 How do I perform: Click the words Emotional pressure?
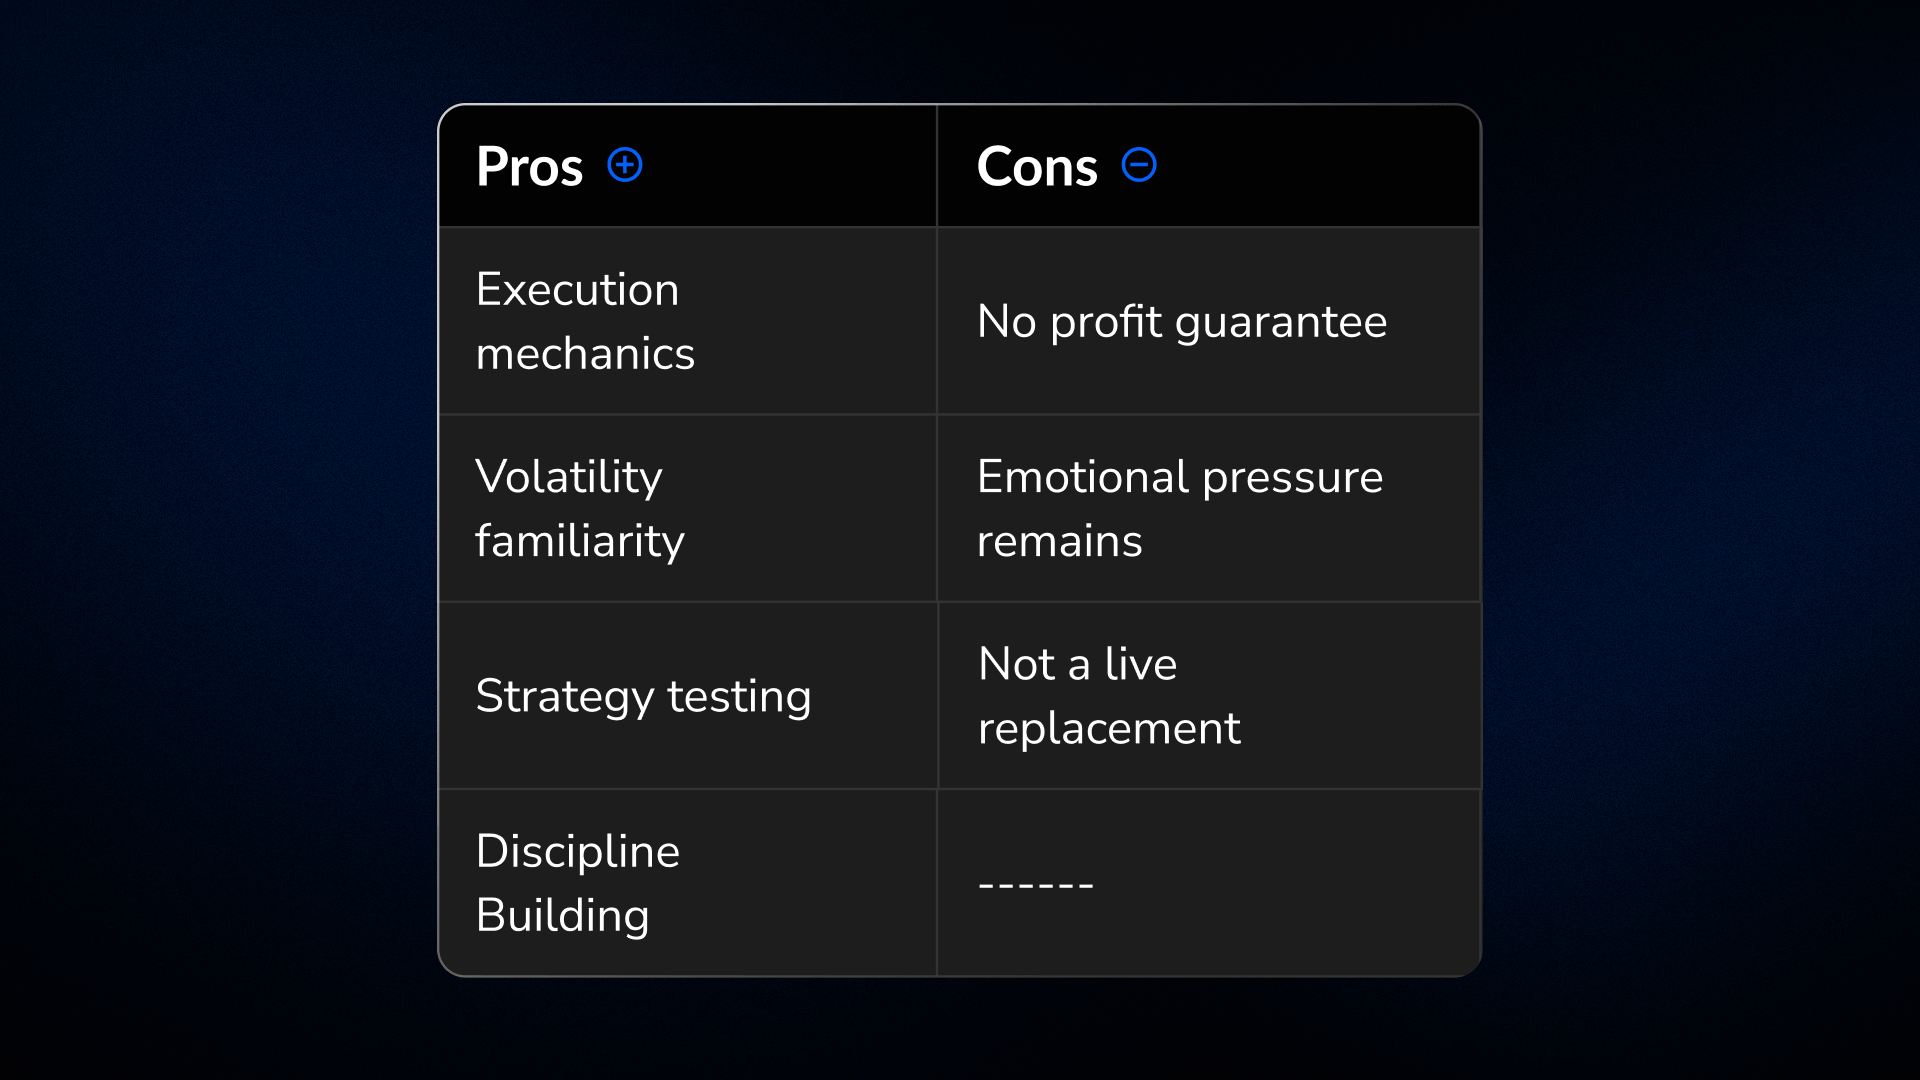pyautogui.click(x=1180, y=478)
